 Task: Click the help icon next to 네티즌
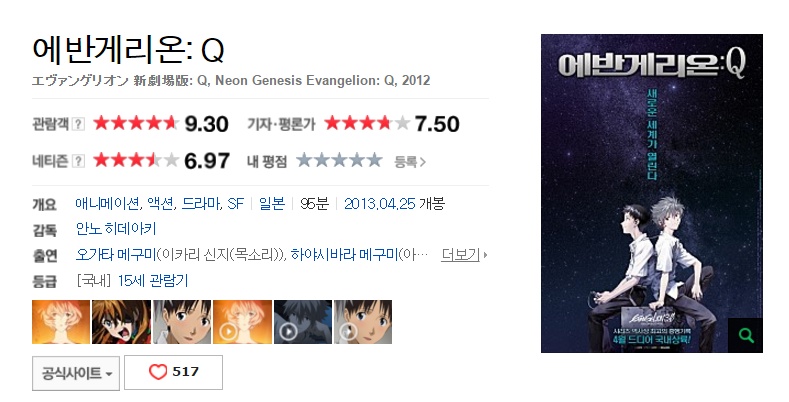click(79, 160)
